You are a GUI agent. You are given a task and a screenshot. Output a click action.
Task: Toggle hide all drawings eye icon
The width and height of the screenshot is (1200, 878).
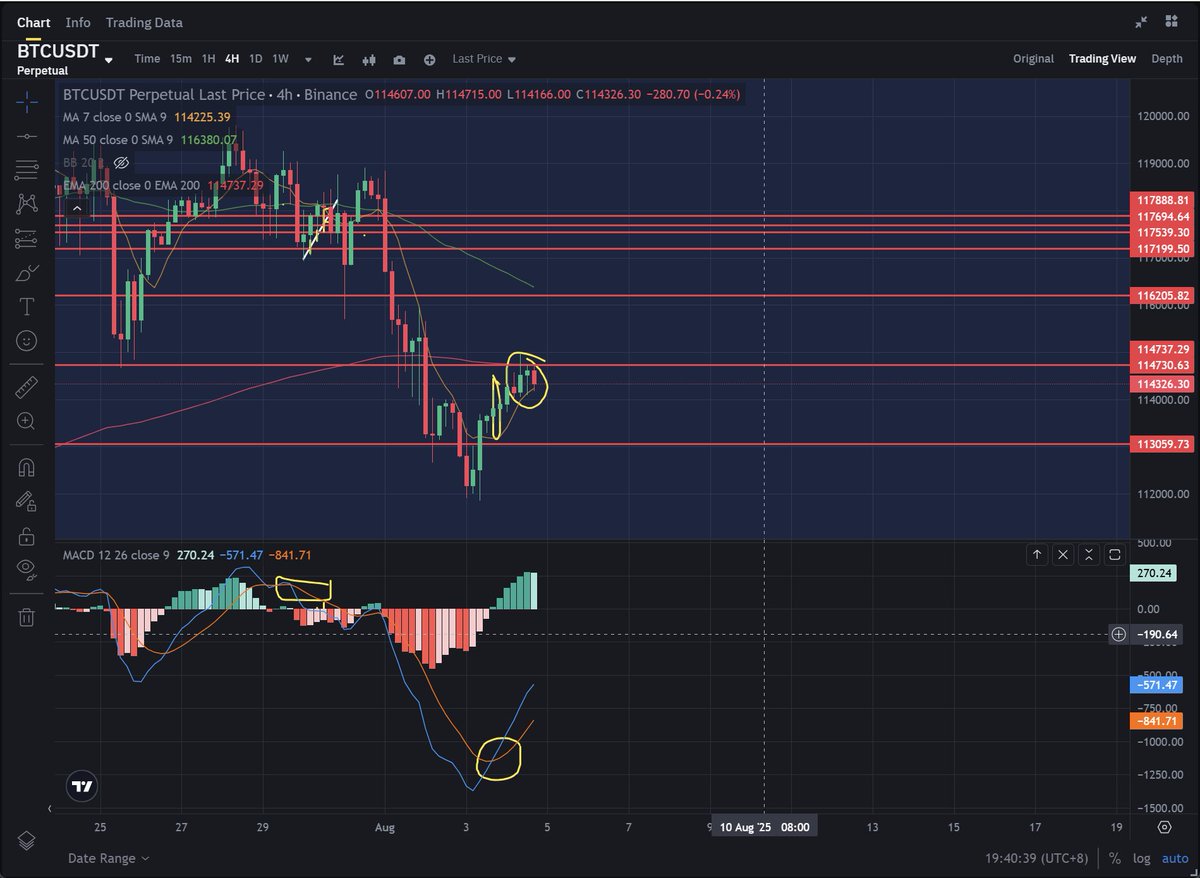(27, 570)
